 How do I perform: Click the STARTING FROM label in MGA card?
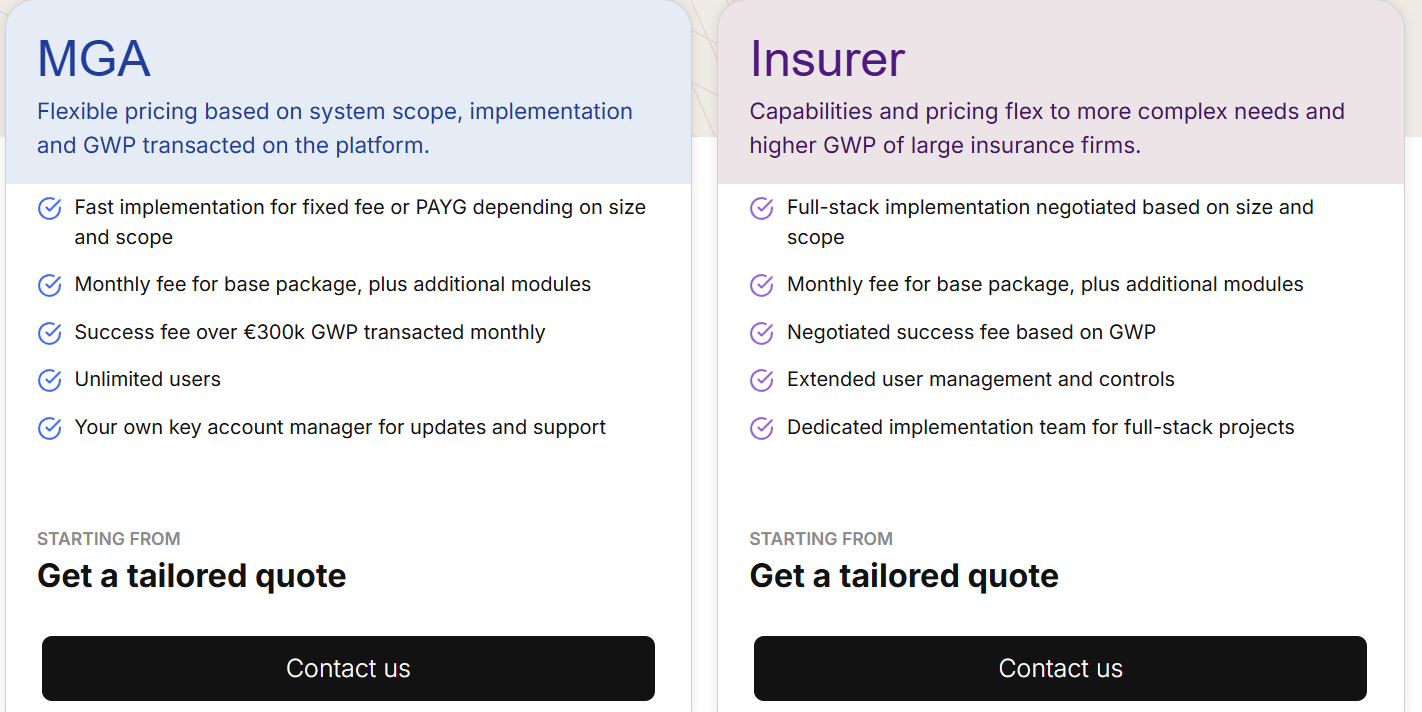tap(108, 538)
